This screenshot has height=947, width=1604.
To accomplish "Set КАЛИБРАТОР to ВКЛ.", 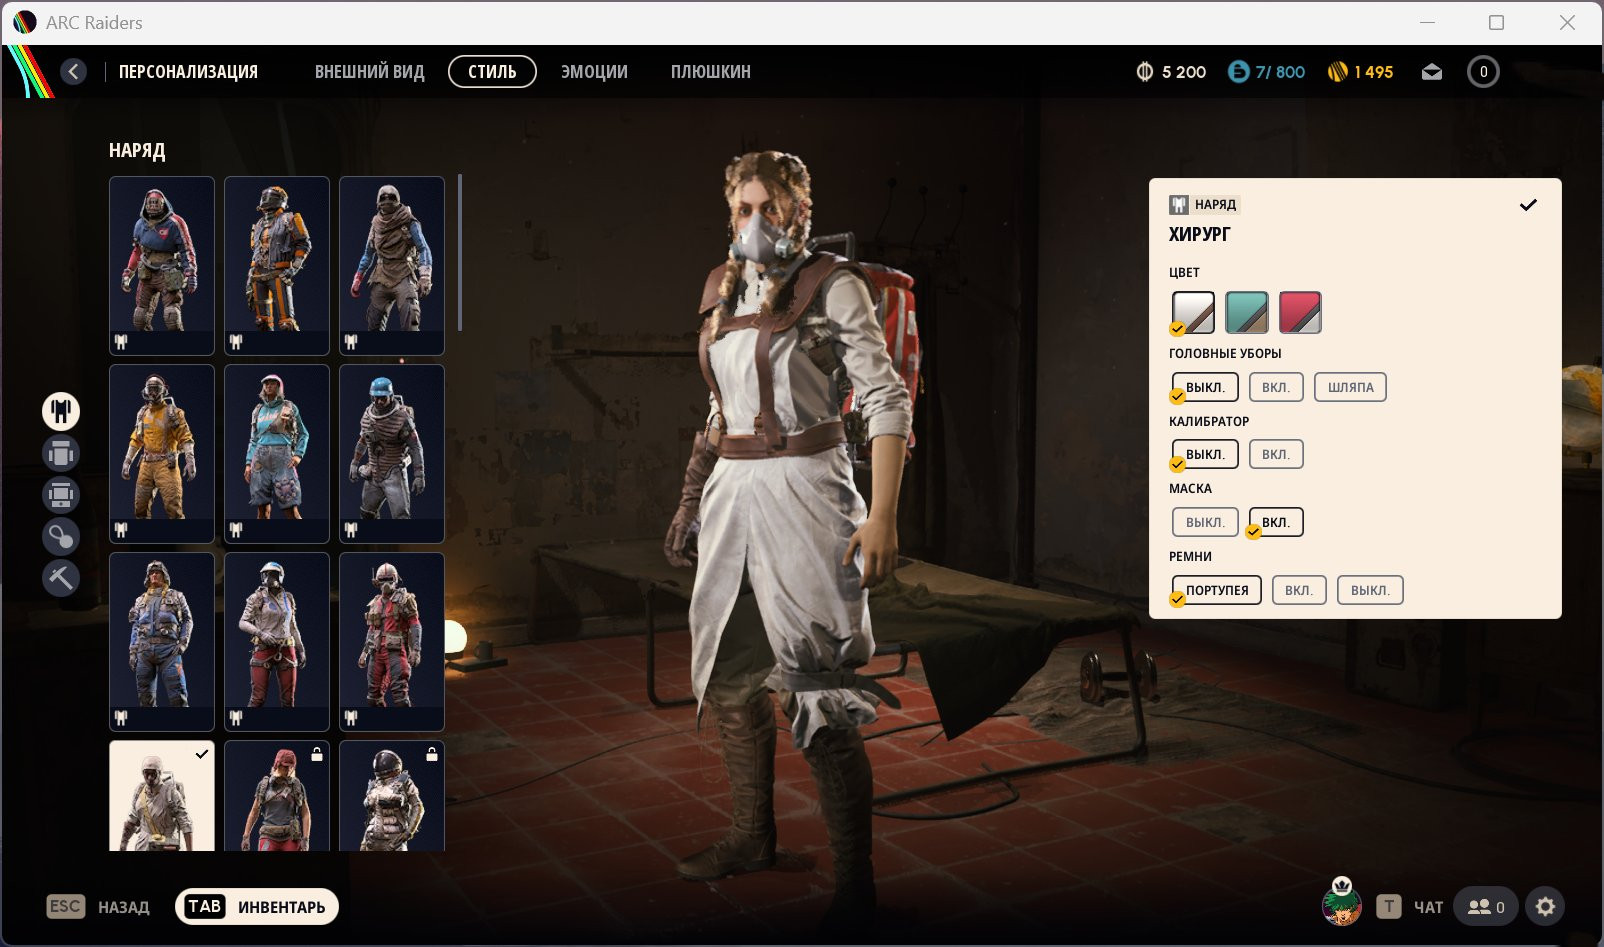I will pyautogui.click(x=1276, y=454).
